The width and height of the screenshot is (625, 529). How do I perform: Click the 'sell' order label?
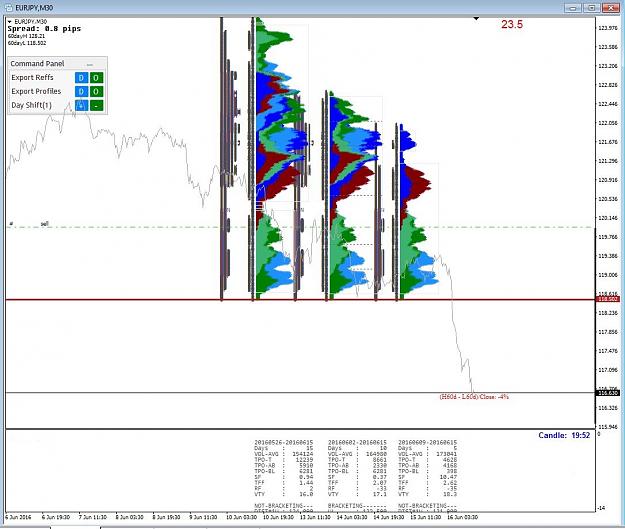coord(45,224)
